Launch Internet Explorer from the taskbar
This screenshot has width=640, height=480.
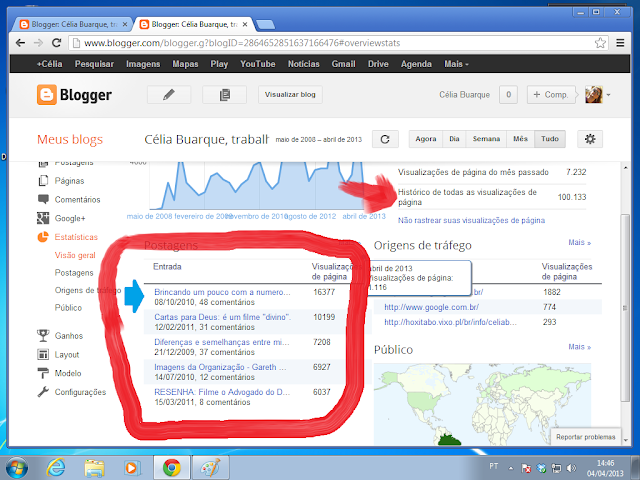click(56, 468)
